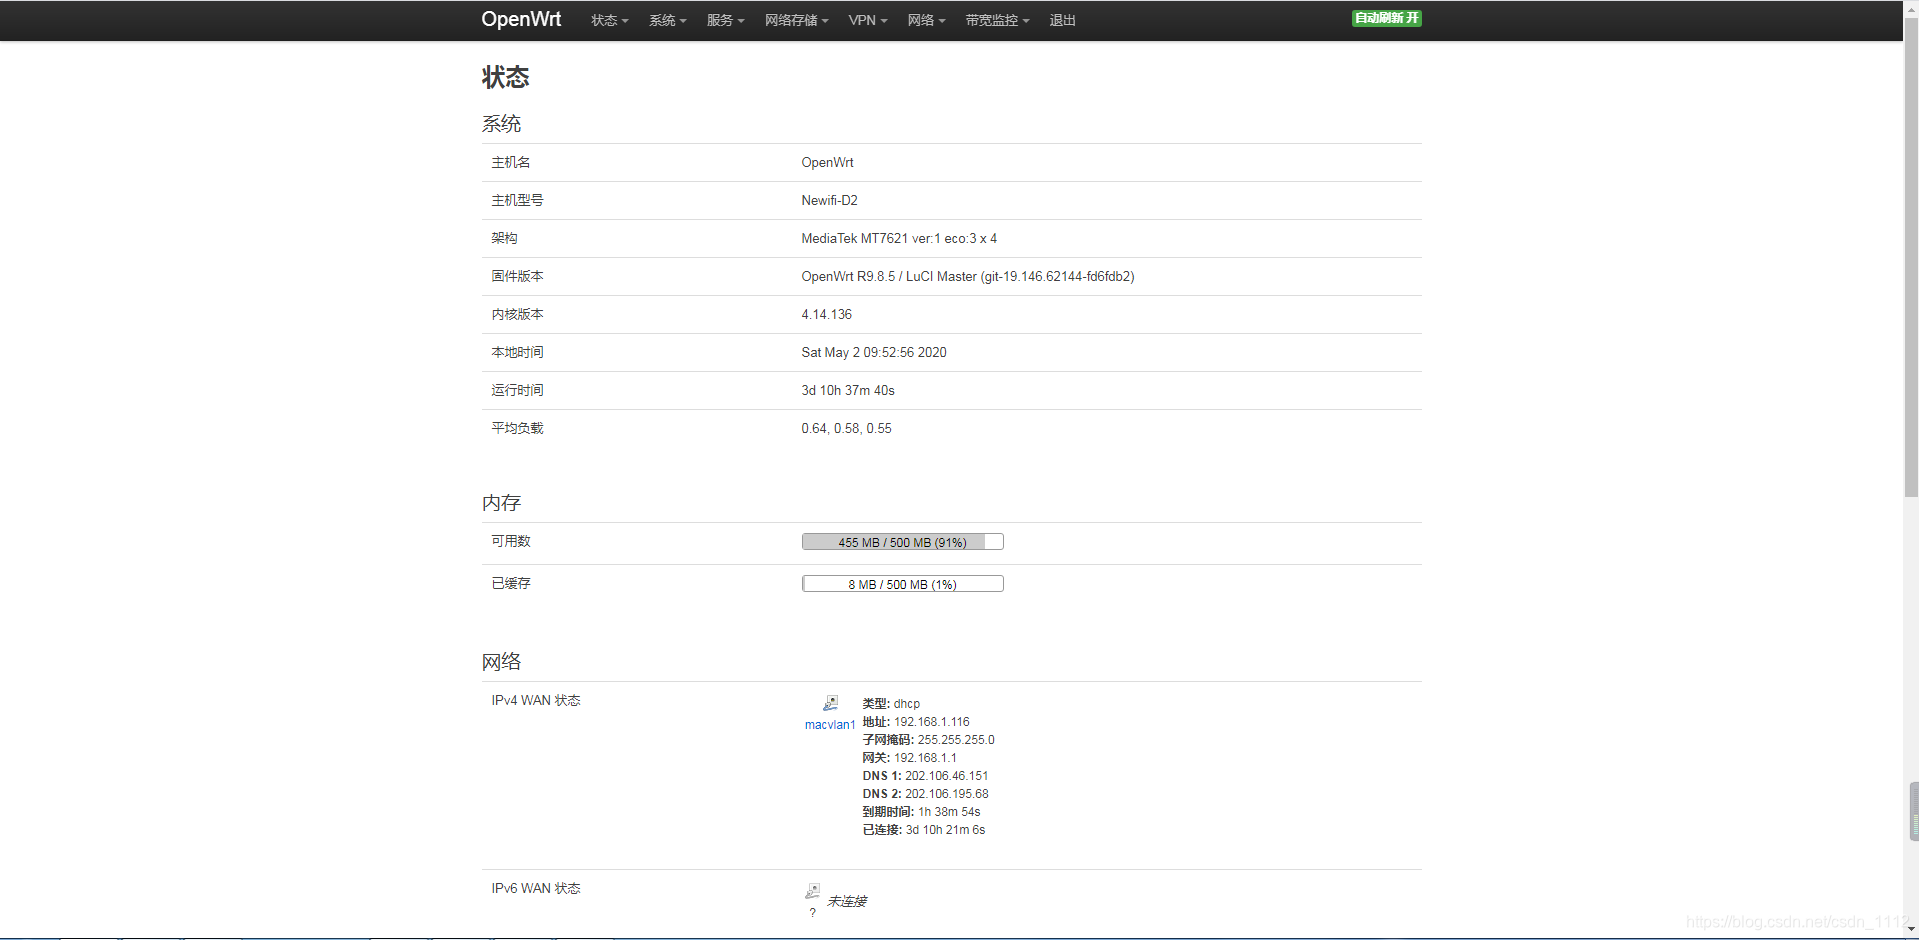Select DNS 1 value 202.106.46.151
This screenshot has height=940, width=1919.
coord(946,776)
